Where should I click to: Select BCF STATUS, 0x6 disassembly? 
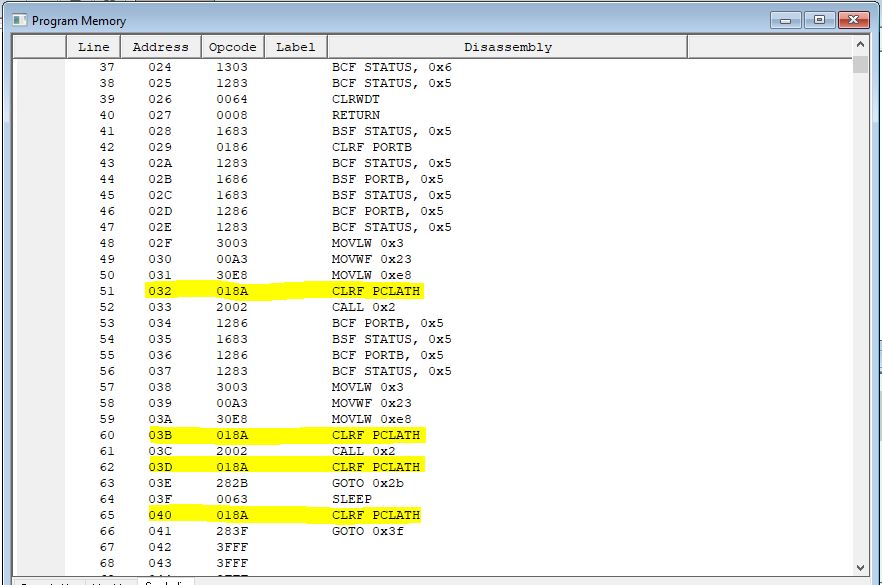[392, 67]
